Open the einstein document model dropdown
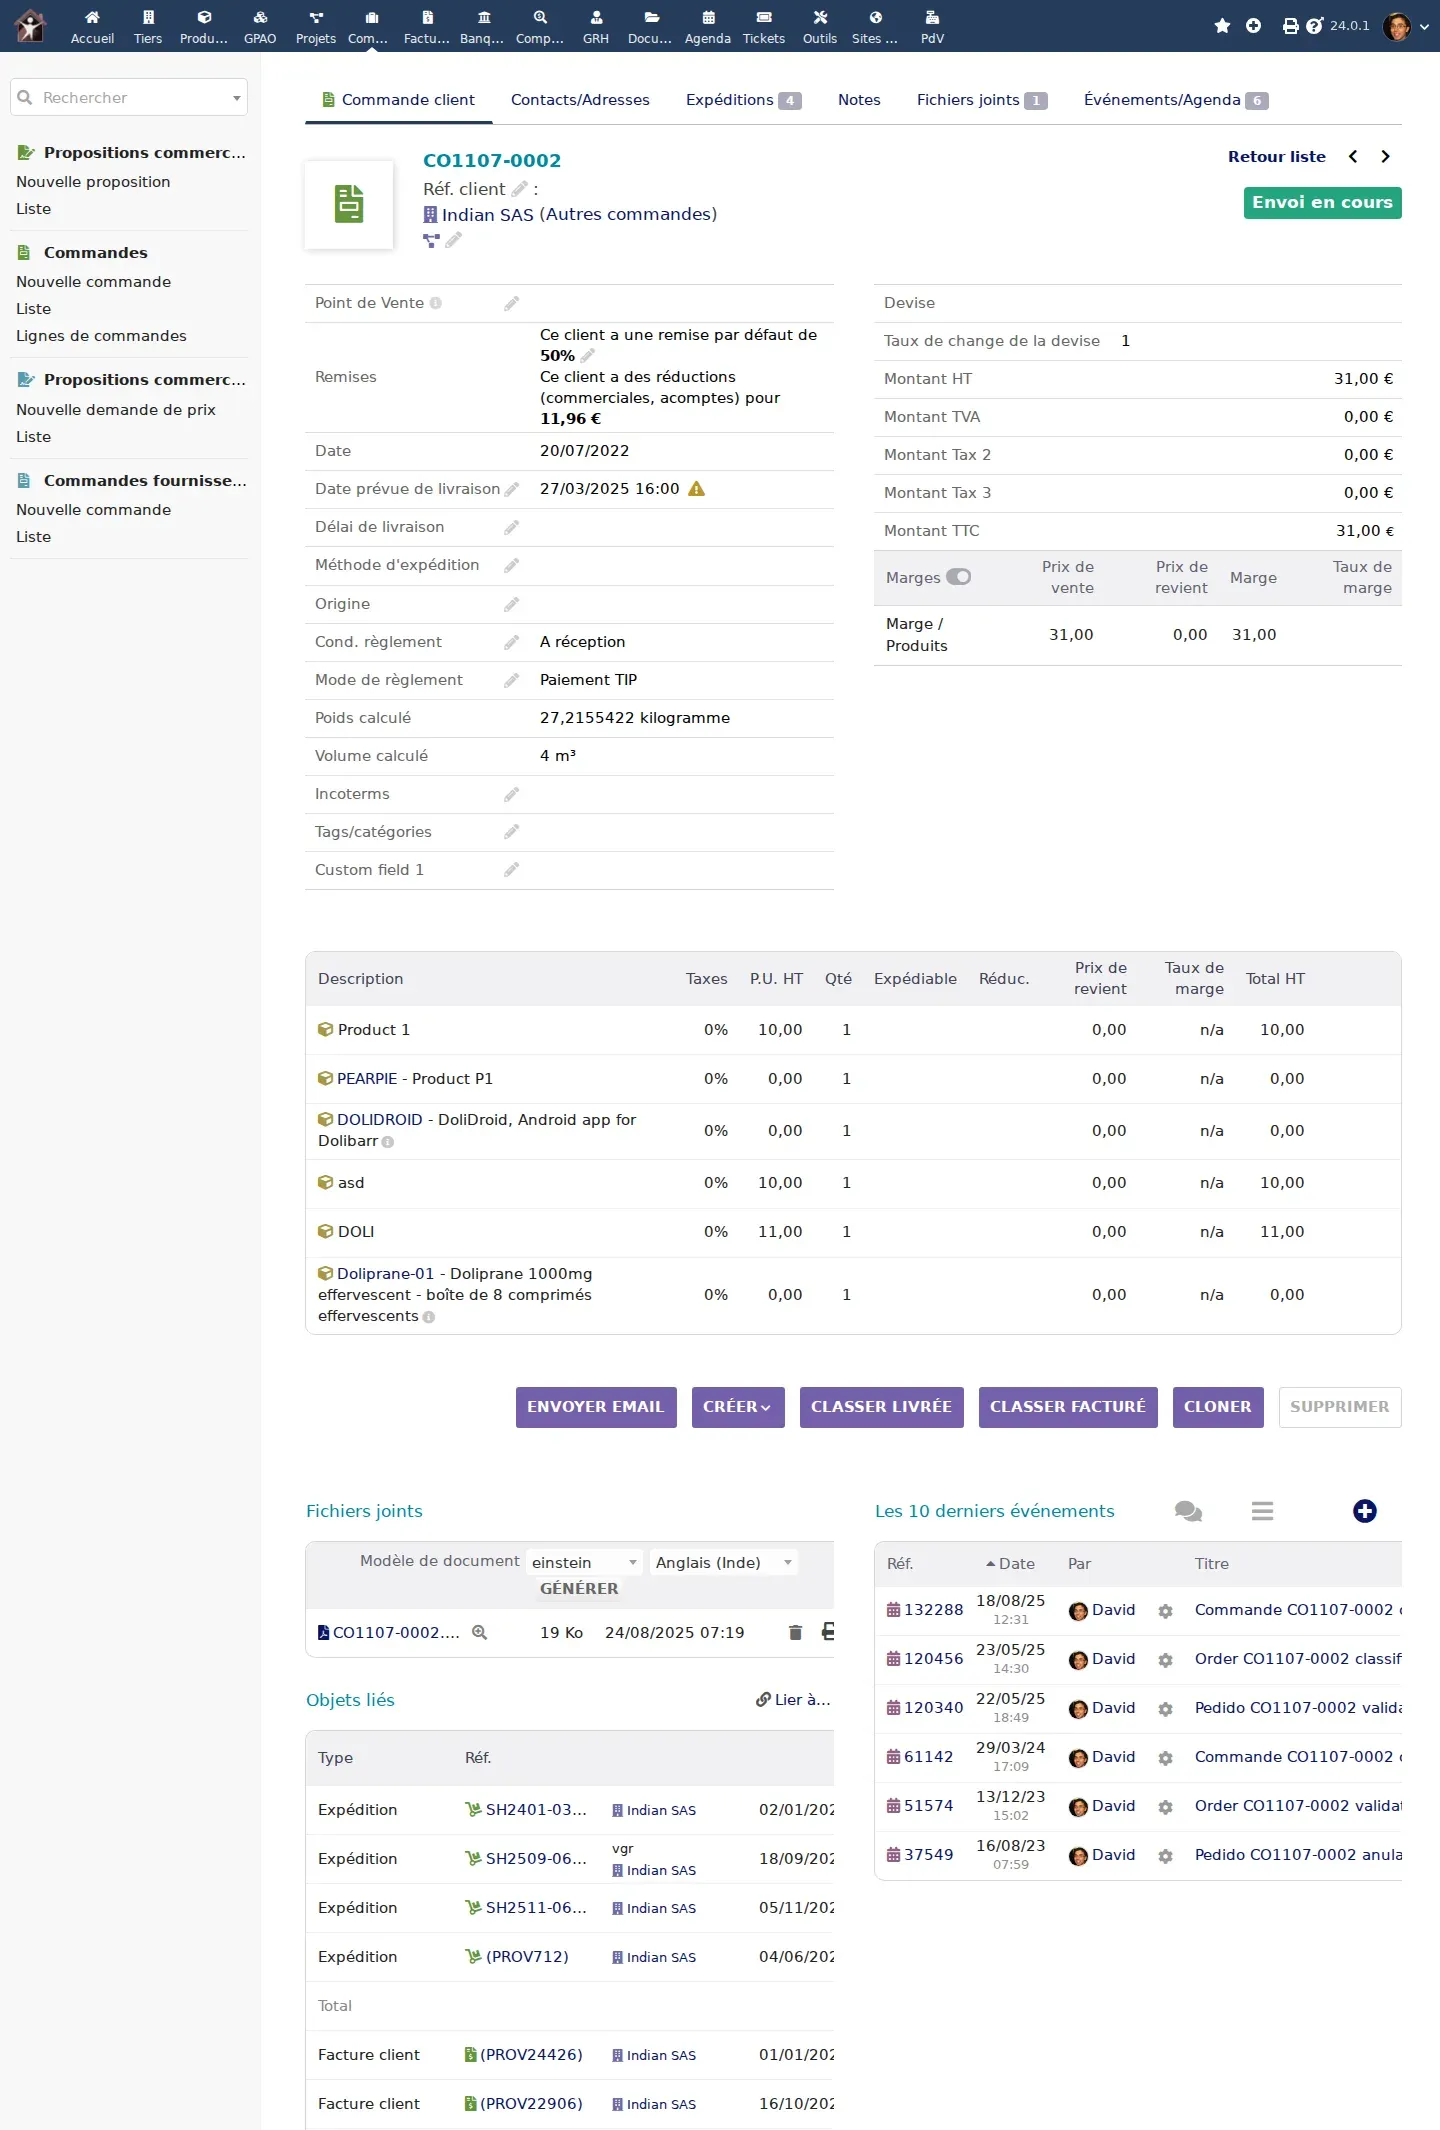Screen dimensions: 1440x2130 pos(585,1562)
